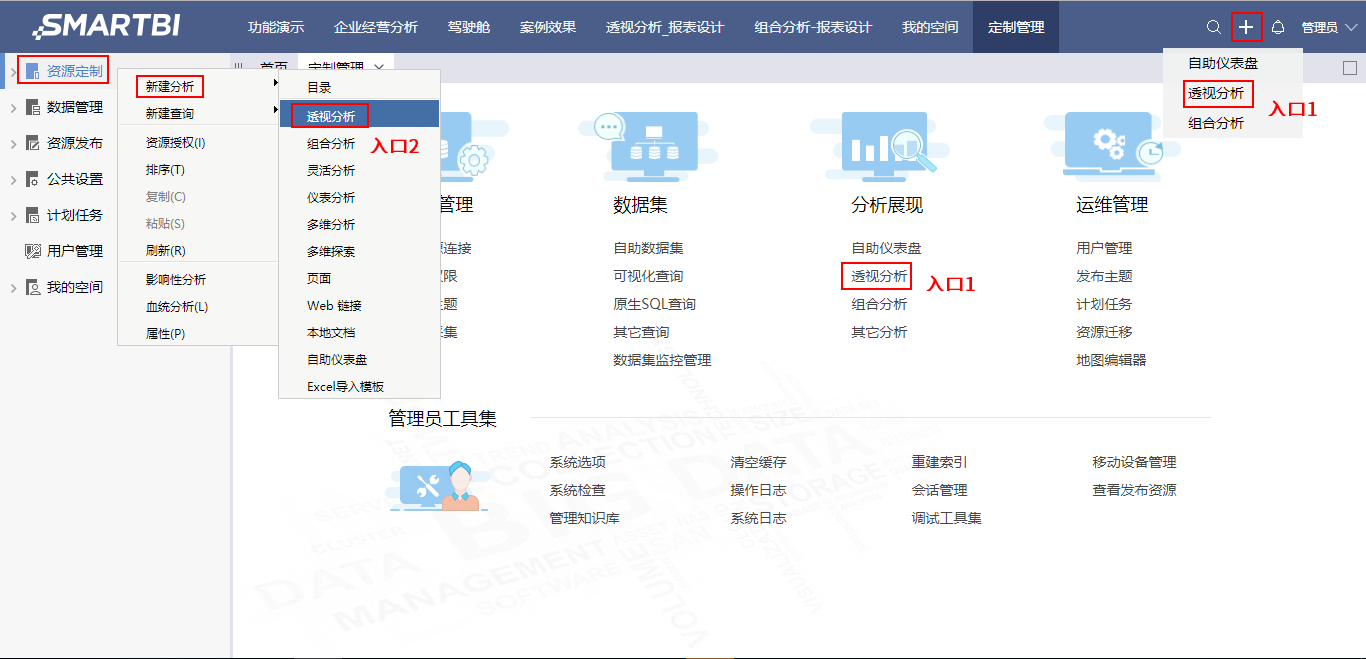Choose 多维探索 in the submenu

click(359, 252)
